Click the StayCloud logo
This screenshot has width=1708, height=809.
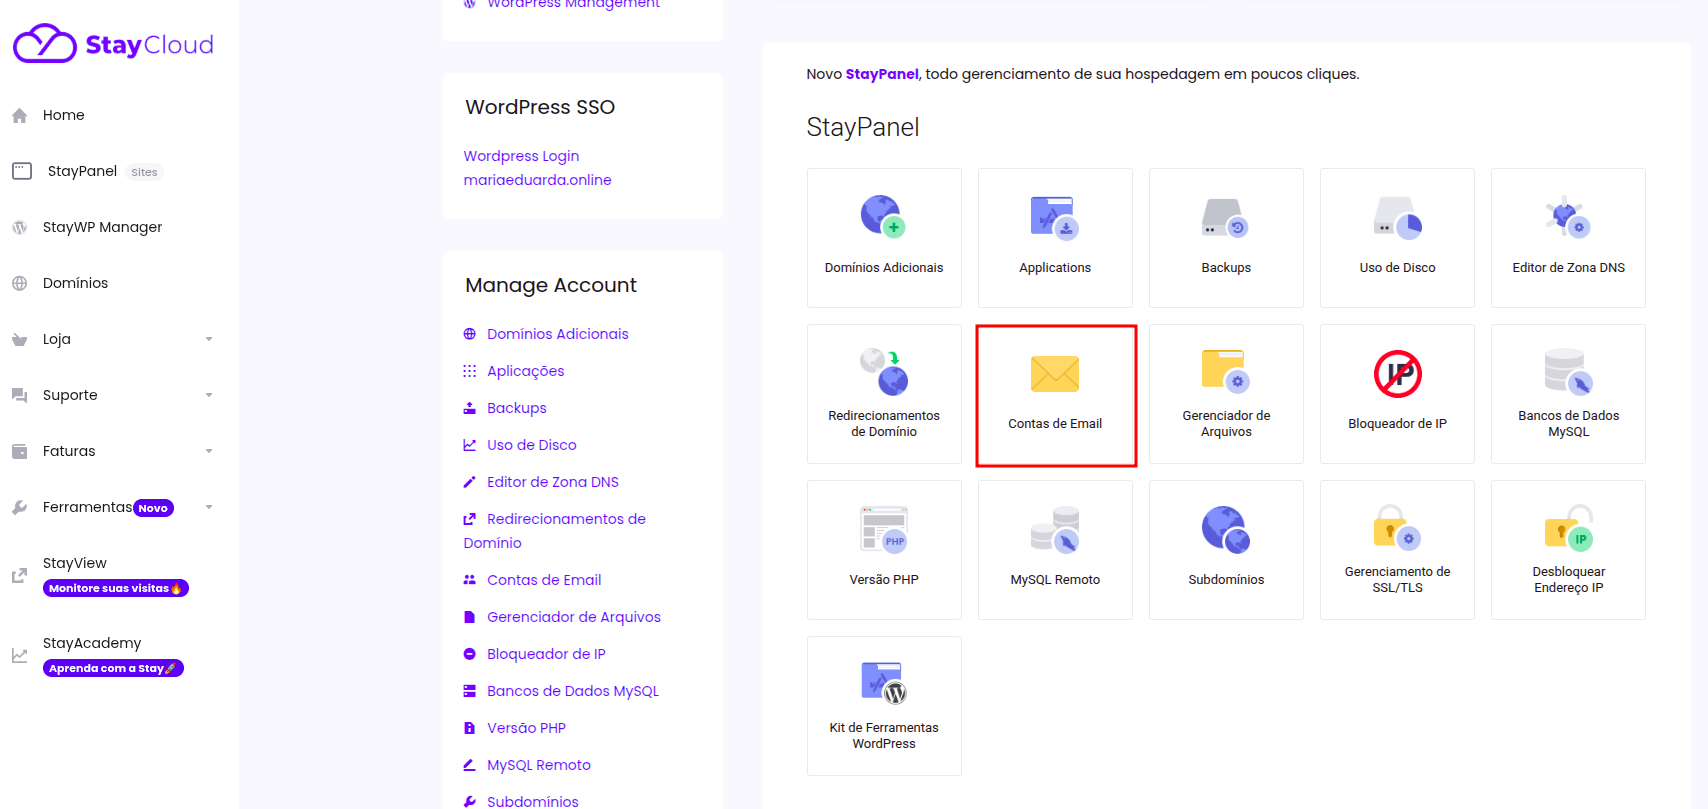113,44
